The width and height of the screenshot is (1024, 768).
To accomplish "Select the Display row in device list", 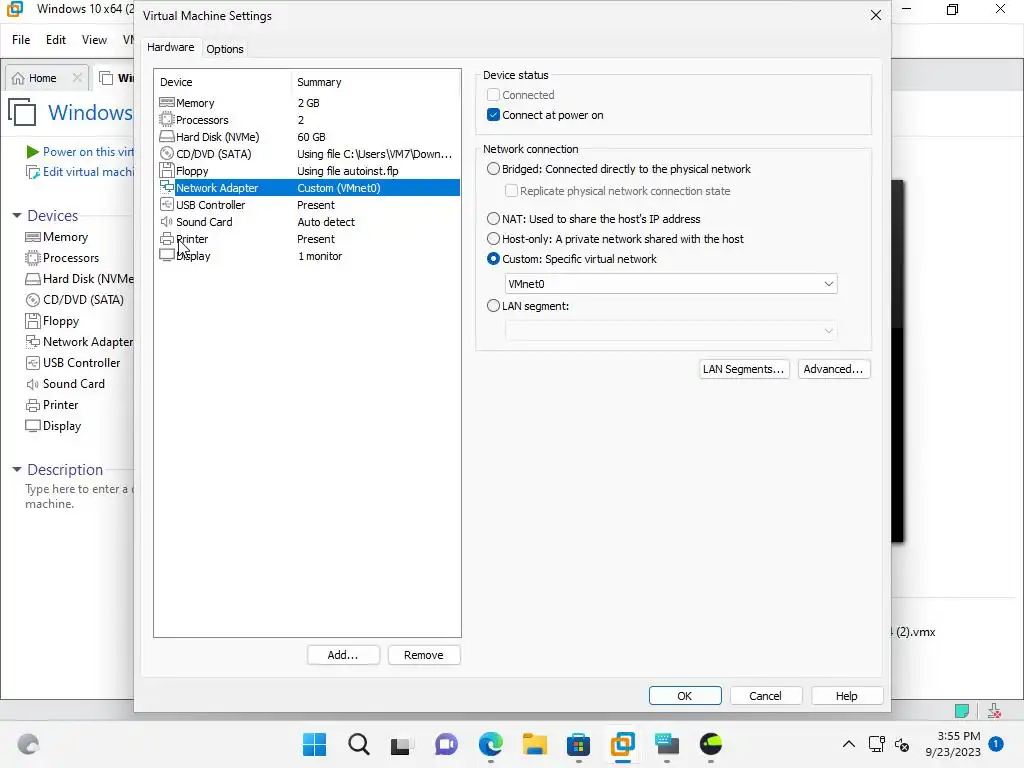I will pos(309,256).
